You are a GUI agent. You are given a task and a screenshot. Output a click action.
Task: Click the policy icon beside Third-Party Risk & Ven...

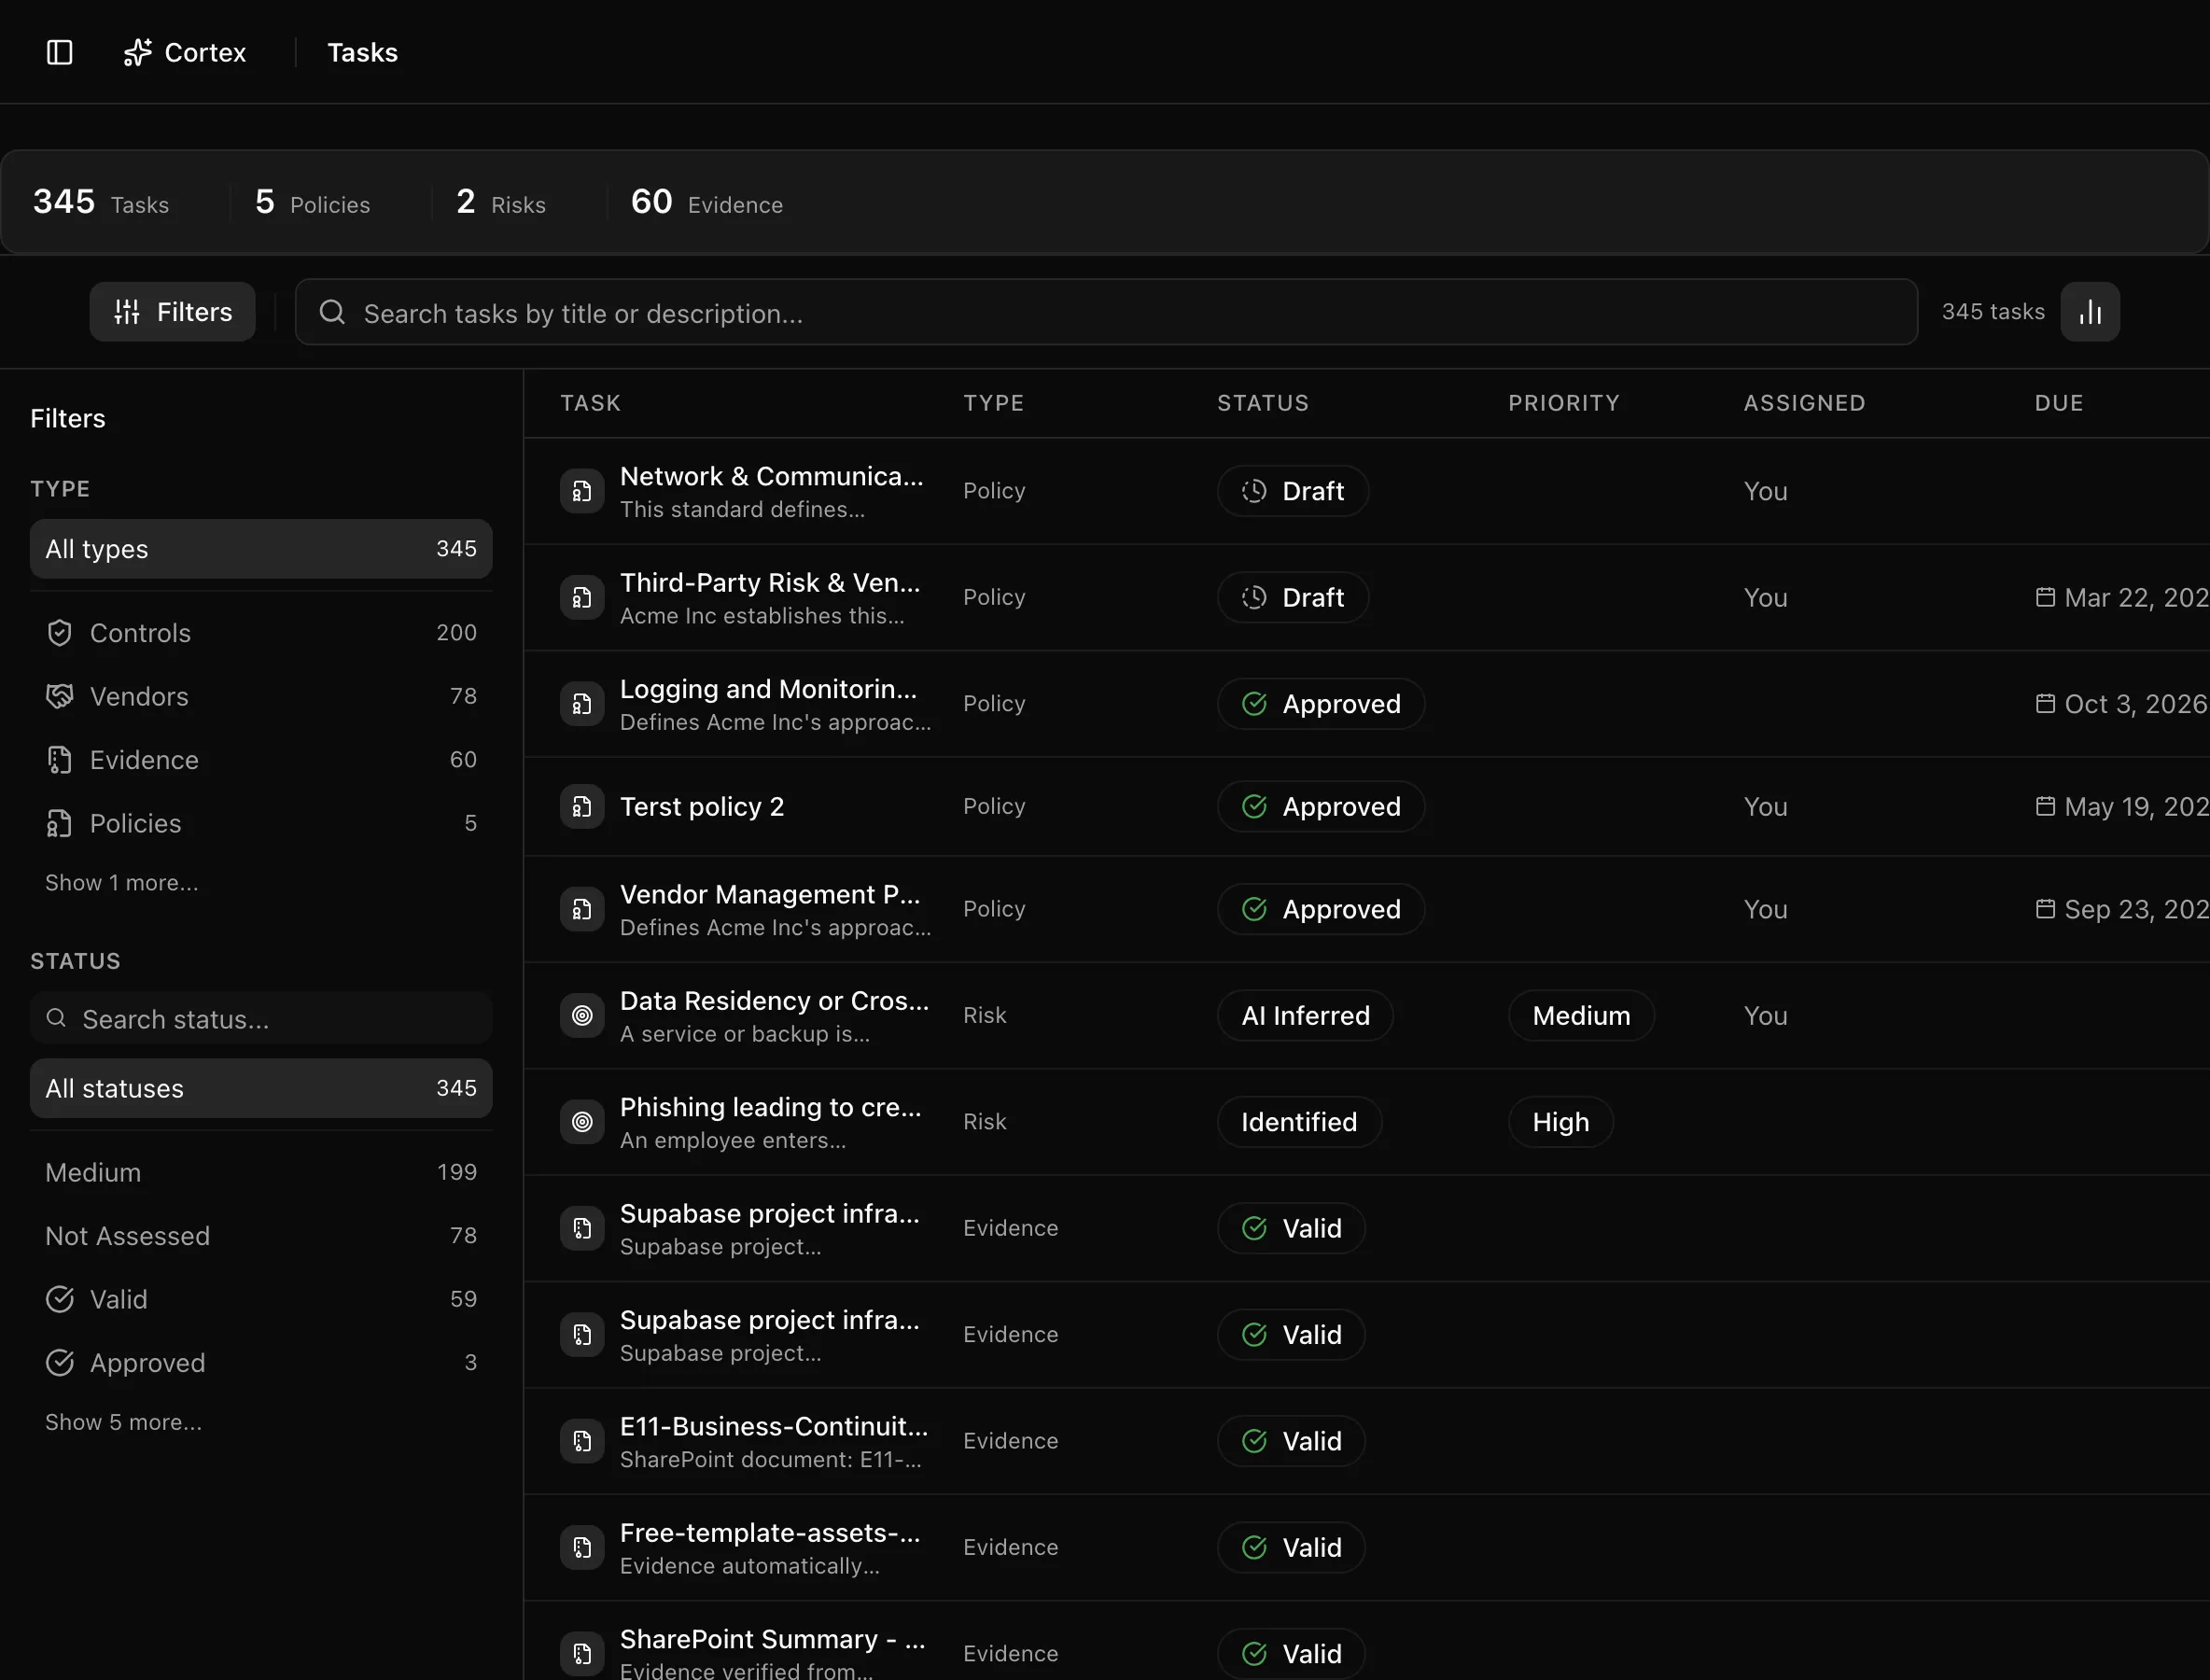pos(582,597)
